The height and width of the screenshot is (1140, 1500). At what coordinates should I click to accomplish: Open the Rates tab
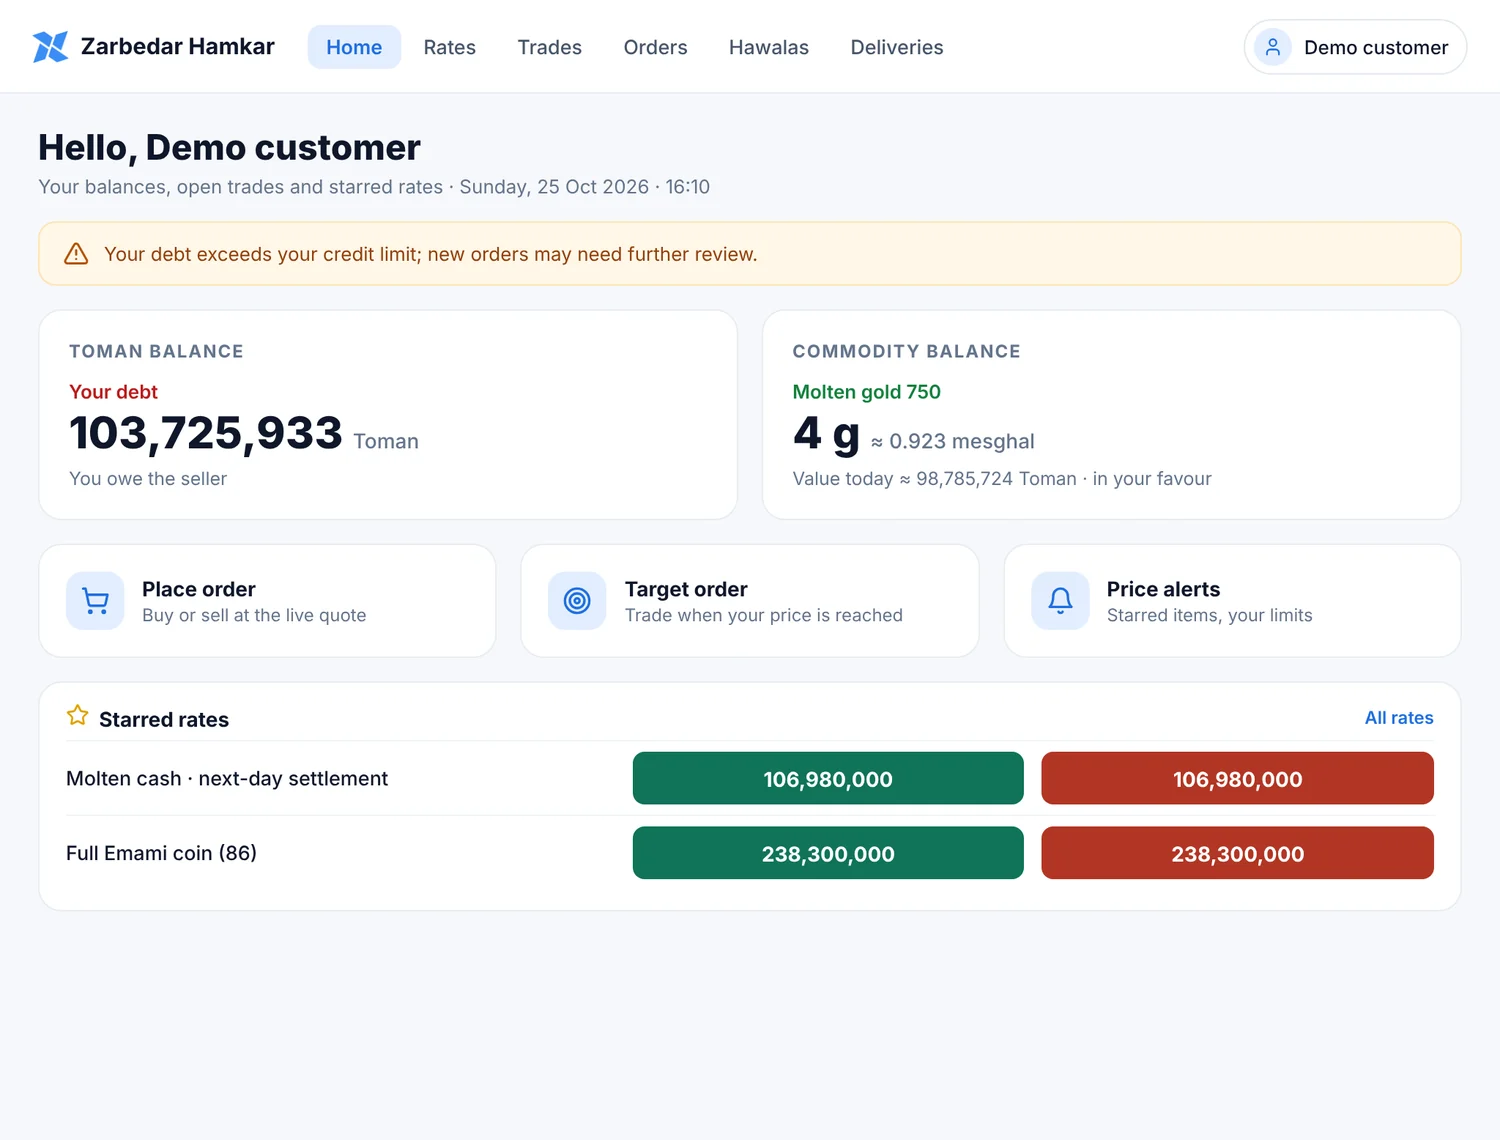[450, 47]
